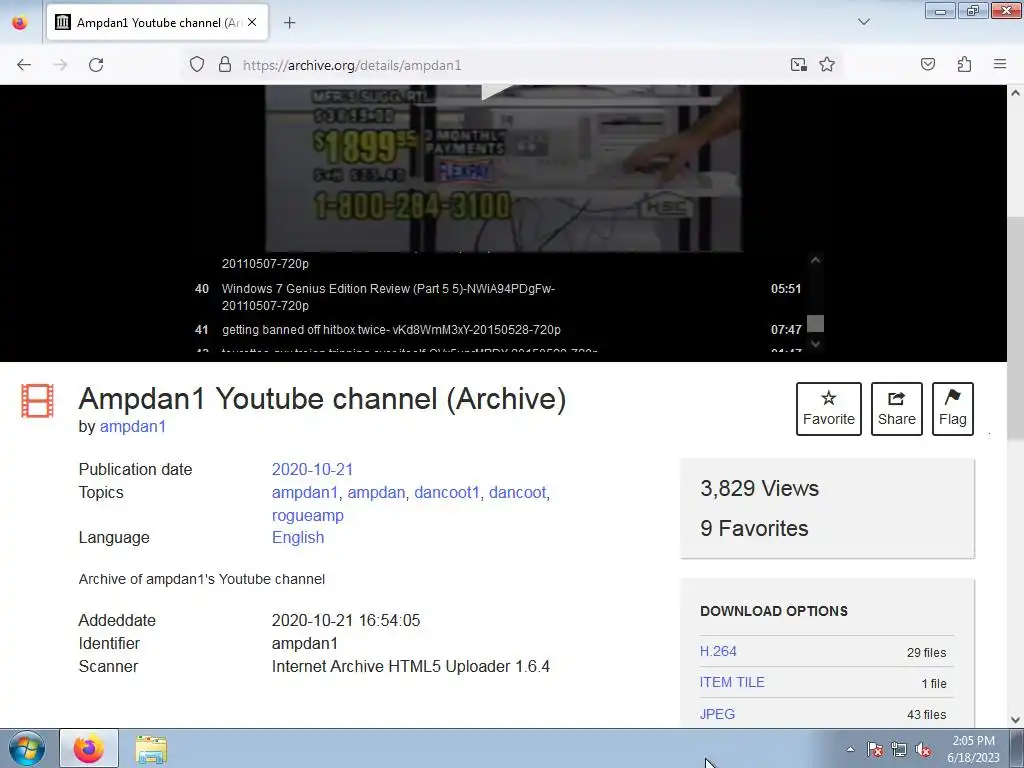This screenshot has width=1024, height=768.
Task: Expand the H.264 download option
Action: (x=718, y=651)
